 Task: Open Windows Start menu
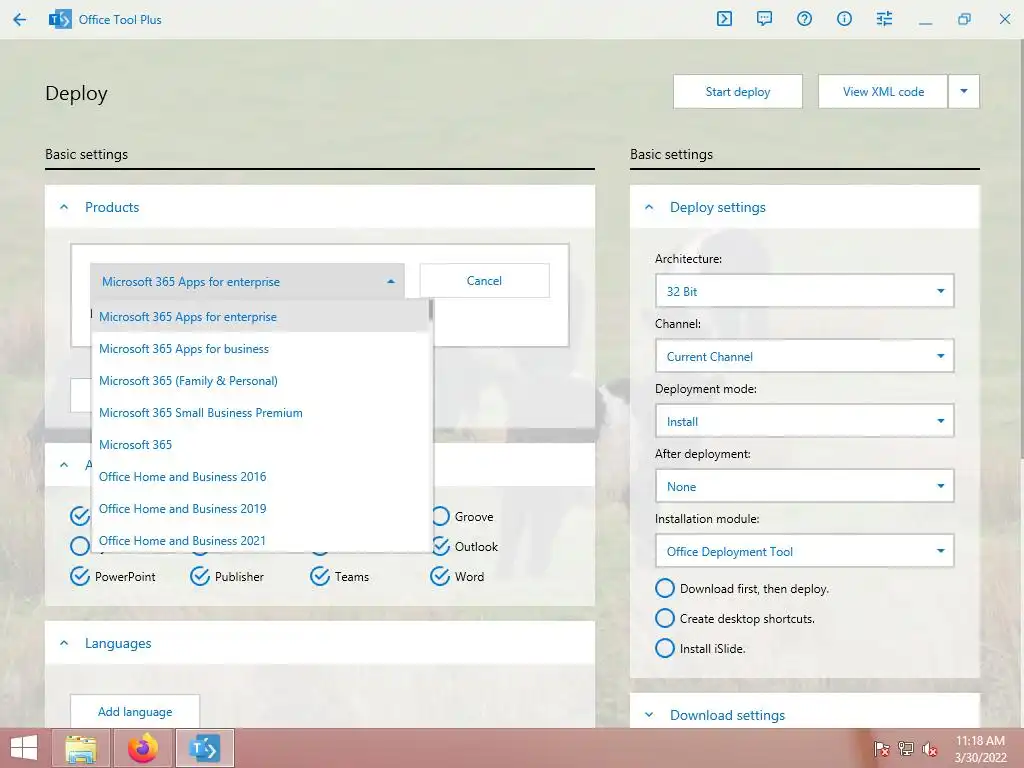pos(24,748)
